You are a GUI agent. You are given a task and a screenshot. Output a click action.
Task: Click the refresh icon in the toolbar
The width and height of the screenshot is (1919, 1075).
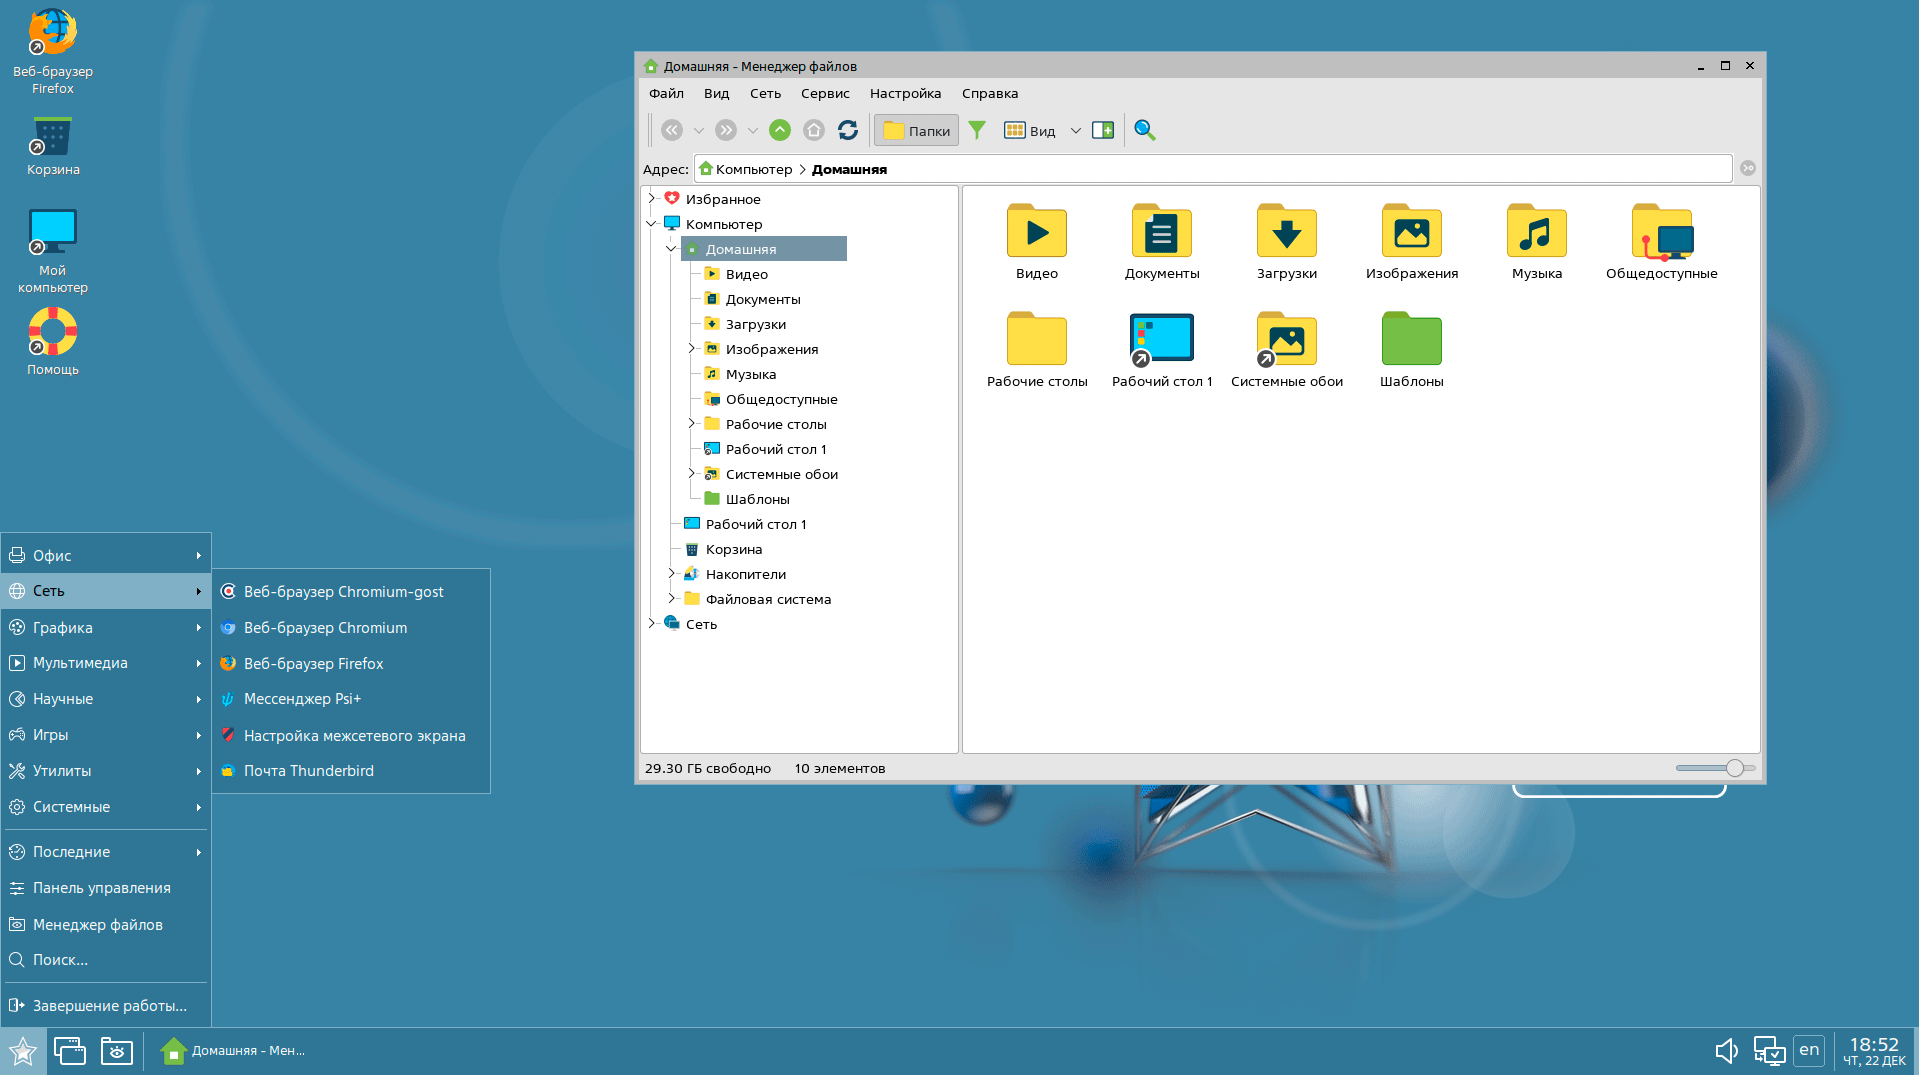pyautogui.click(x=848, y=130)
